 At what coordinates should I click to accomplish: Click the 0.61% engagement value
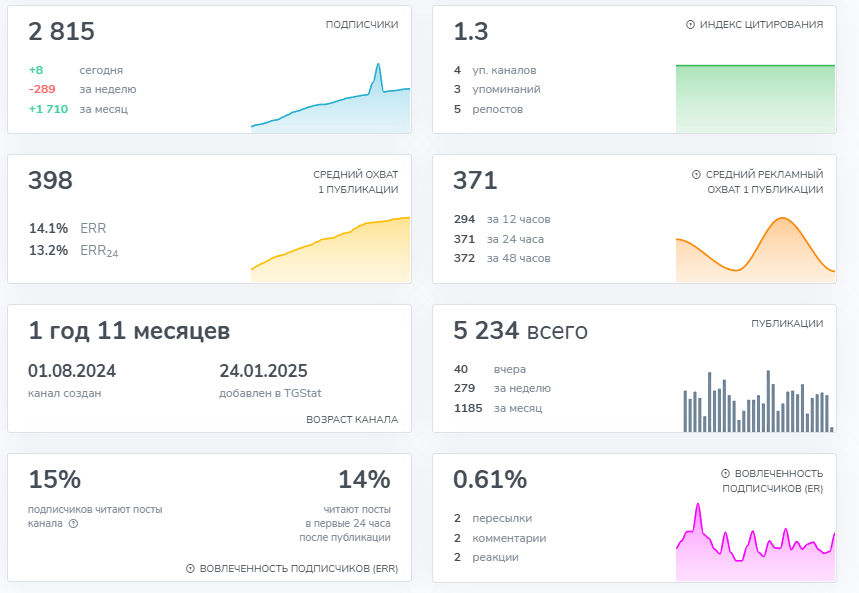(x=490, y=480)
